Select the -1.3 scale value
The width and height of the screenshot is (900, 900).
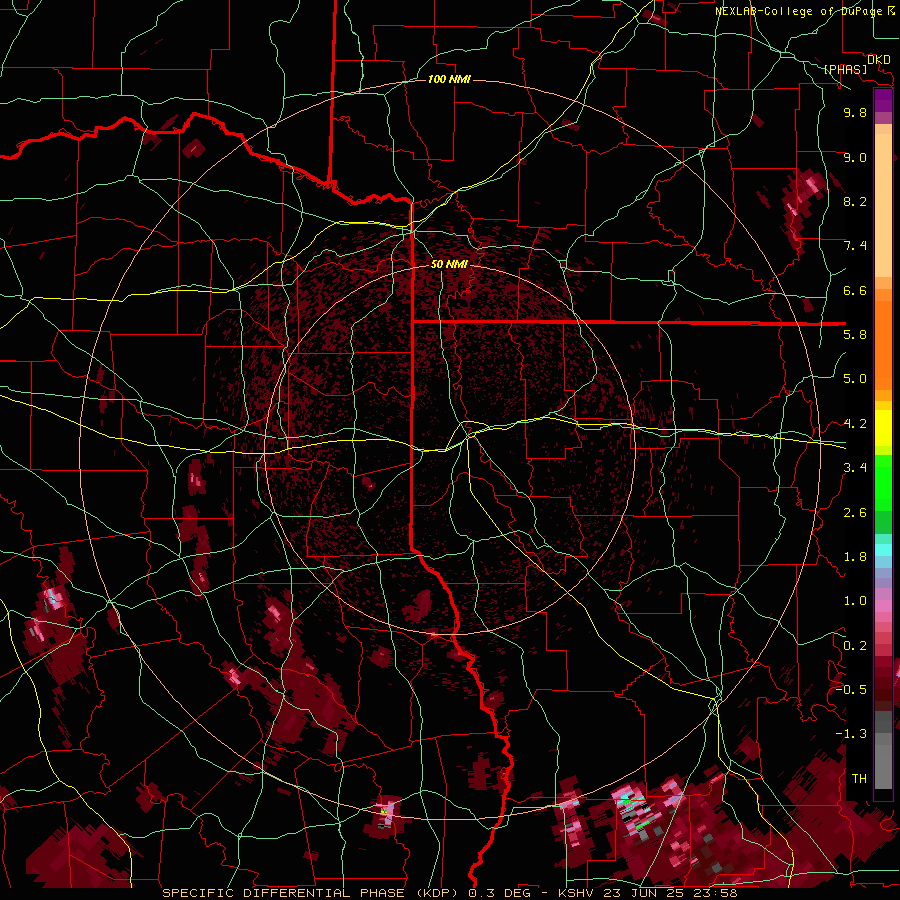tap(851, 734)
